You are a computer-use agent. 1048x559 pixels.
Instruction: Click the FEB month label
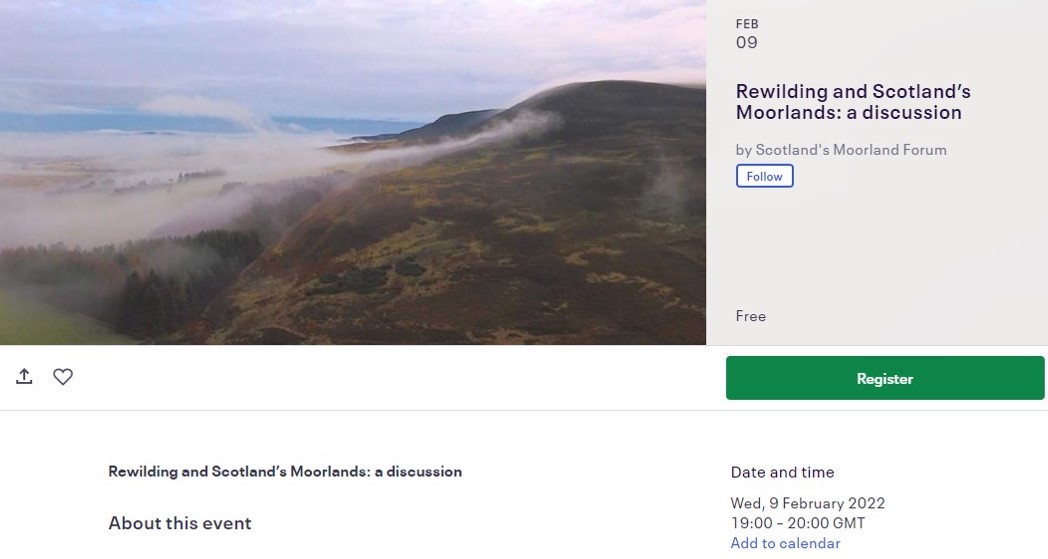point(747,24)
